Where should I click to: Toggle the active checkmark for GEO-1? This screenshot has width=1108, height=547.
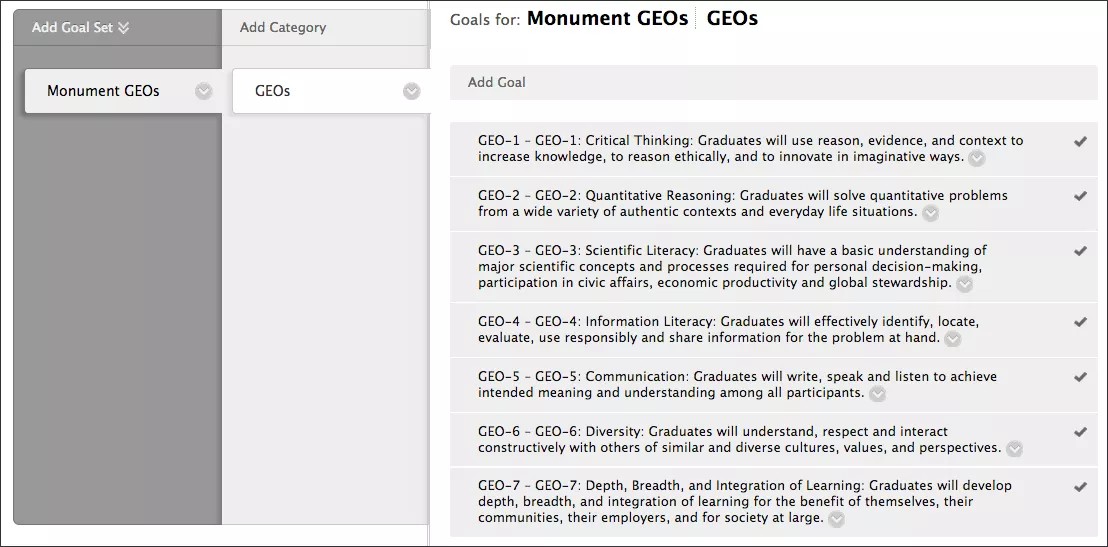pyautogui.click(x=1080, y=142)
